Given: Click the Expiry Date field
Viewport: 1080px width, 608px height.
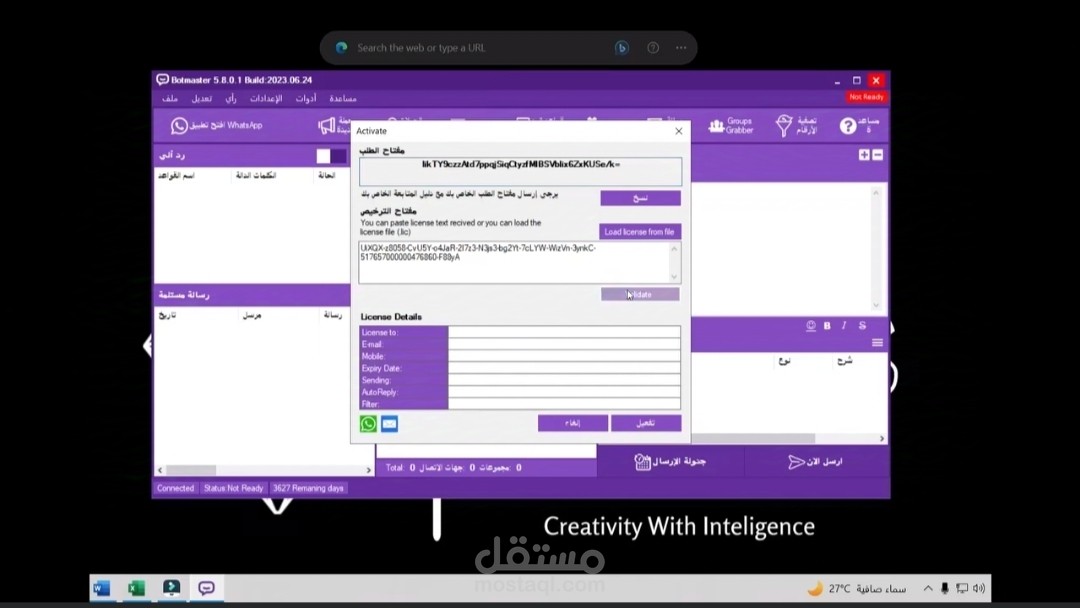Looking at the screenshot, I should point(564,368).
